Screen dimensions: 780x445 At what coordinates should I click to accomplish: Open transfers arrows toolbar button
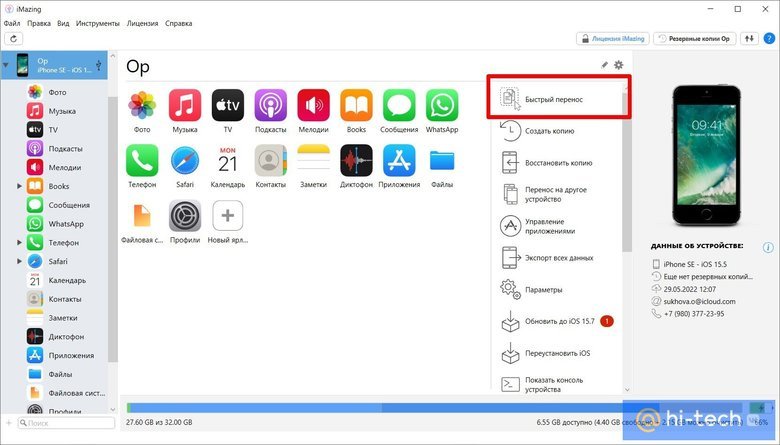pyautogui.click(x=749, y=38)
